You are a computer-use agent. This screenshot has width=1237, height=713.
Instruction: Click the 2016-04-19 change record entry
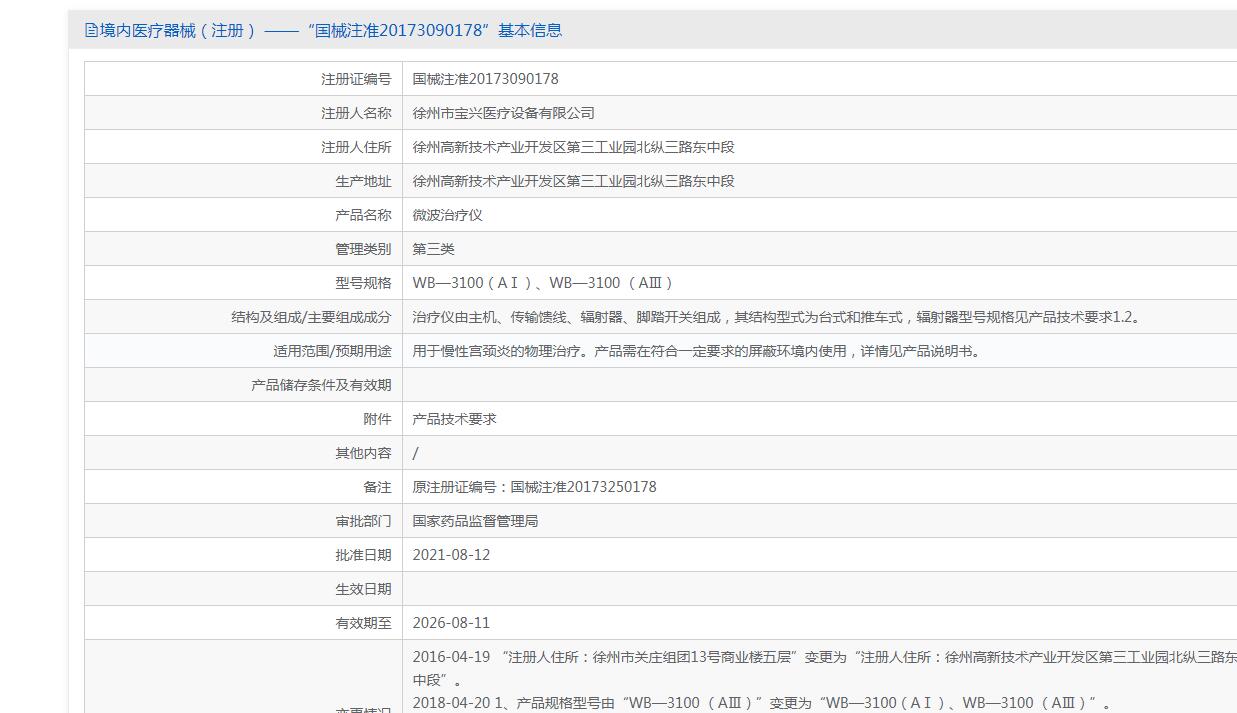click(x=825, y=668)
